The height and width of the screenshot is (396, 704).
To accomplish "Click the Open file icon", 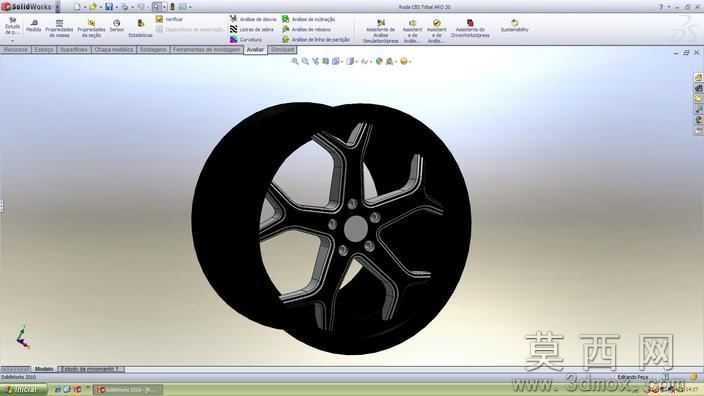I will 93,7.
